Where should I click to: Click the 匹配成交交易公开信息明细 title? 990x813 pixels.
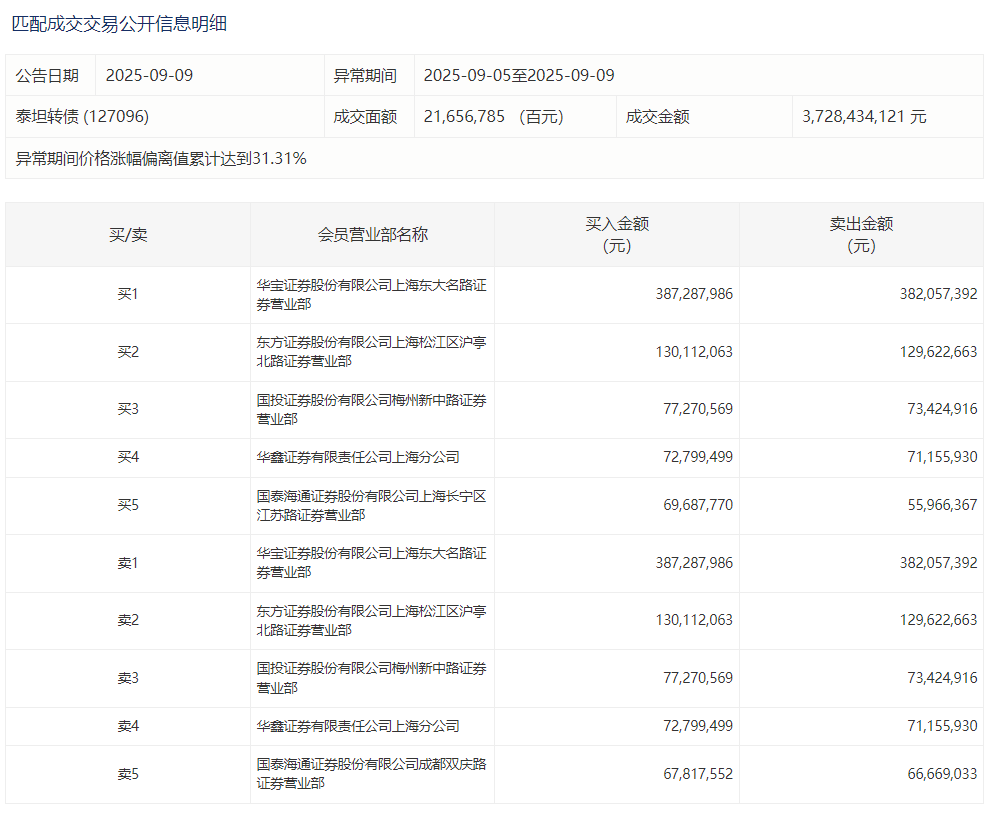point(119,24)
